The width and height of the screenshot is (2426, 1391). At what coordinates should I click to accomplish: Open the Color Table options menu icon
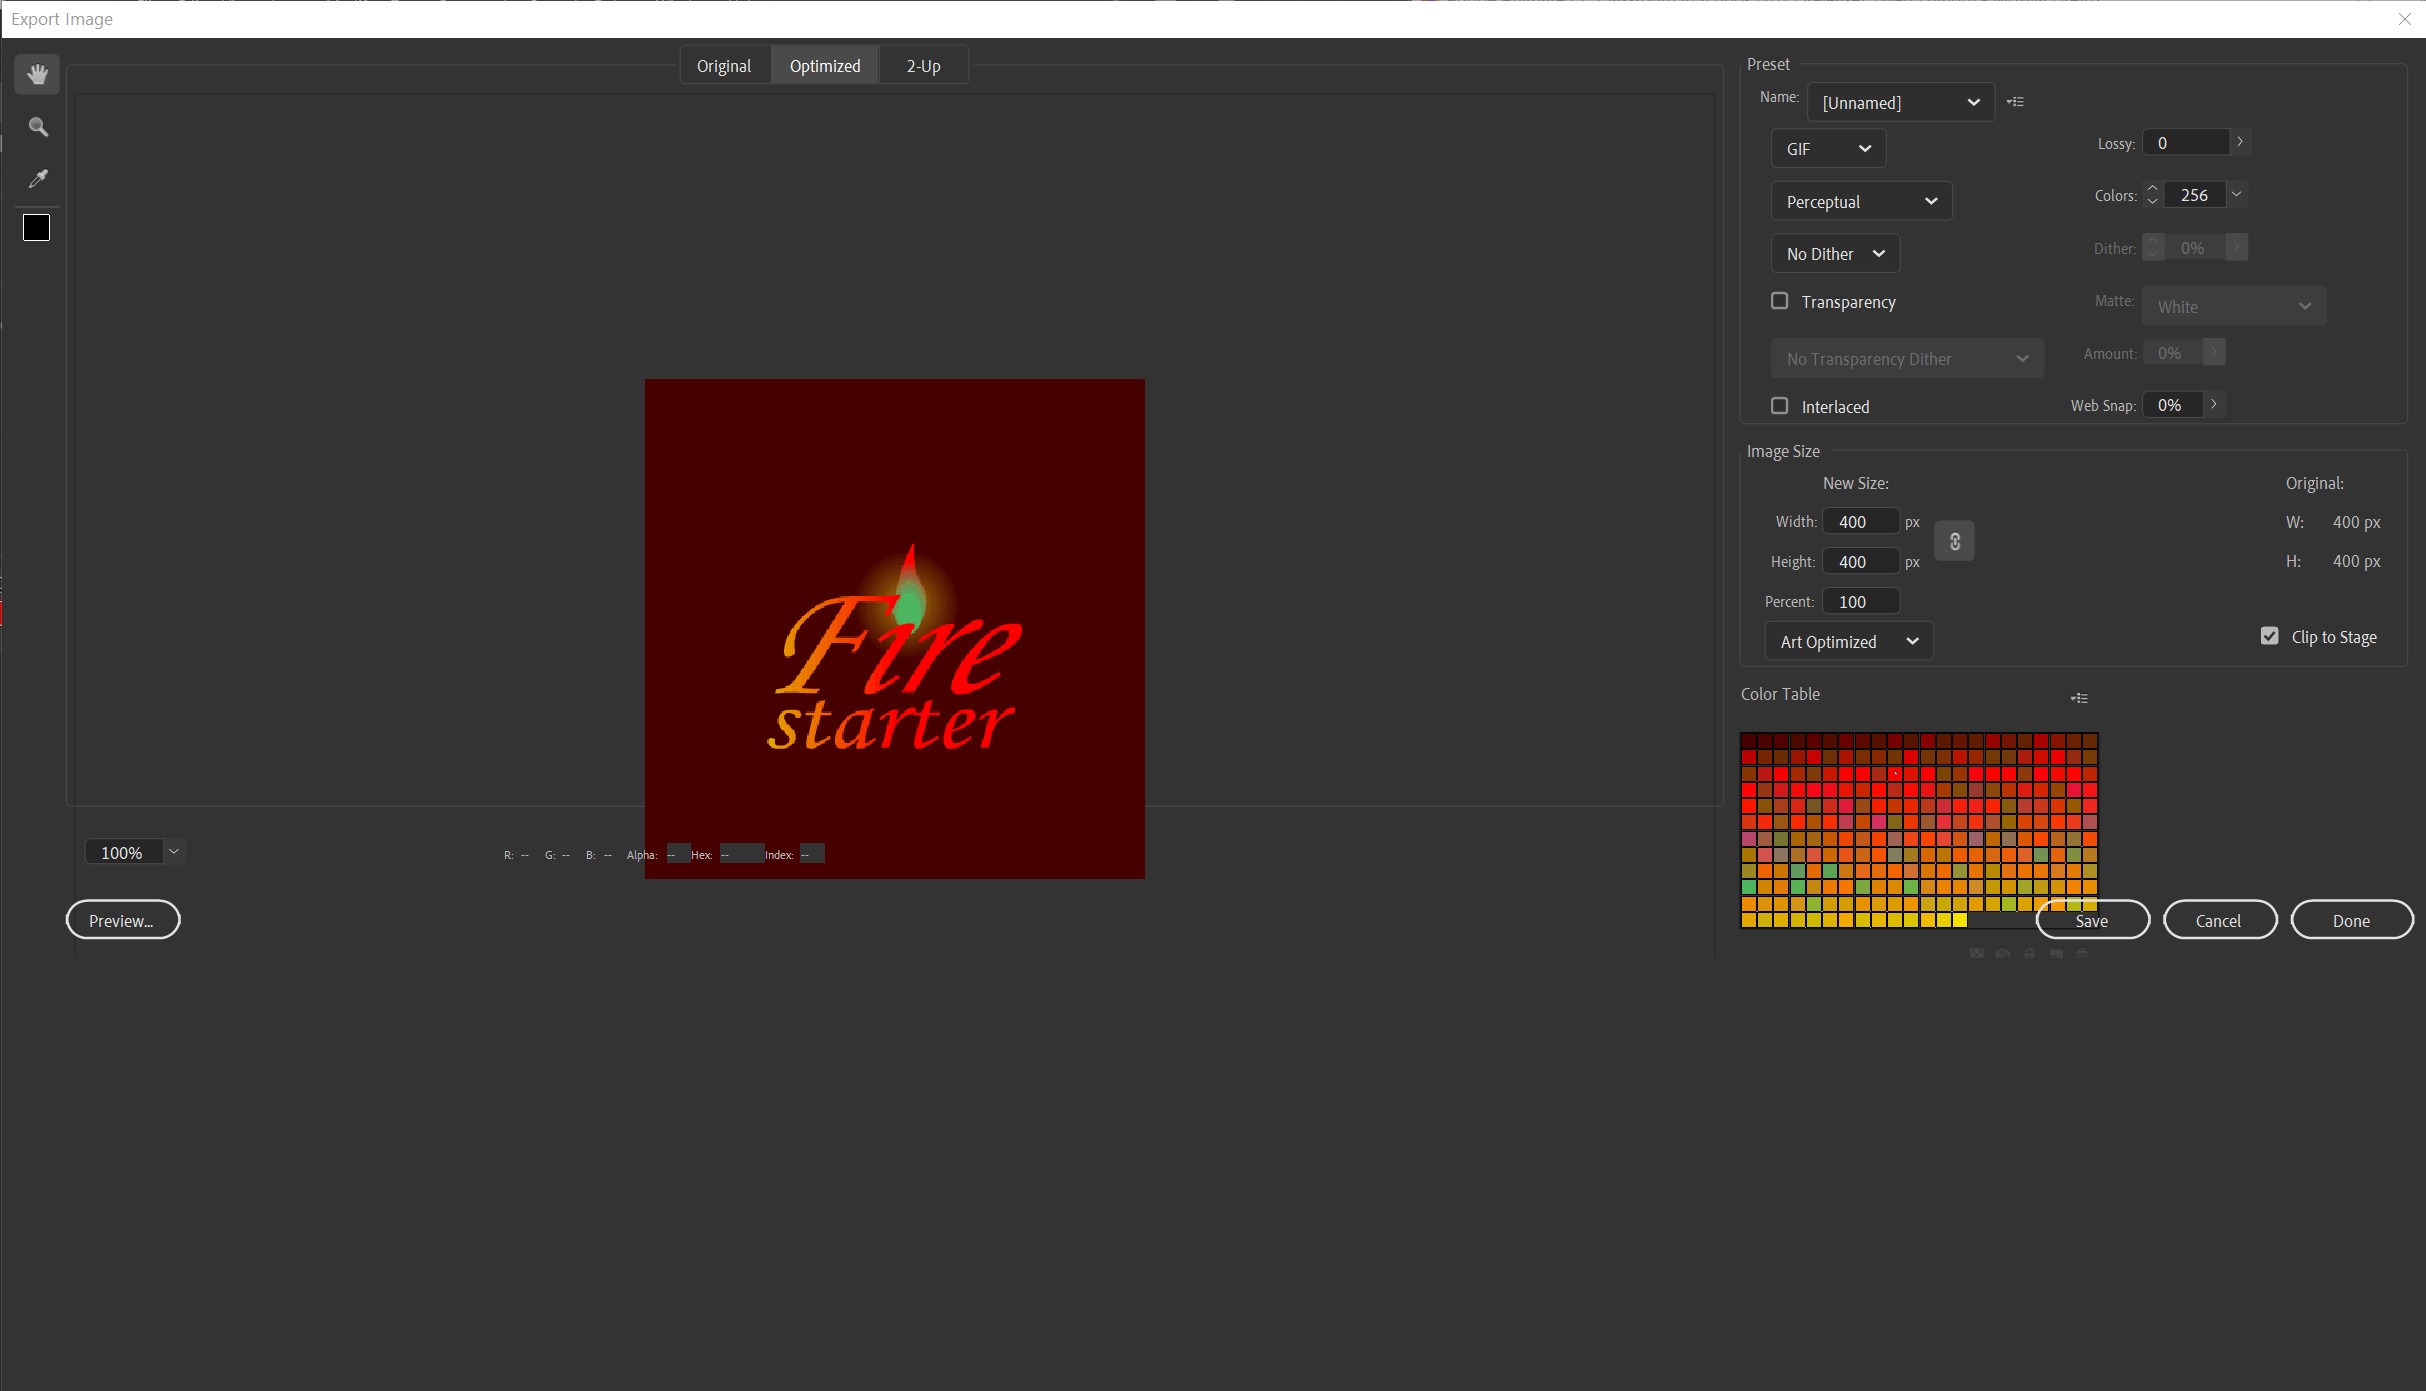(x=2080, y=697)
